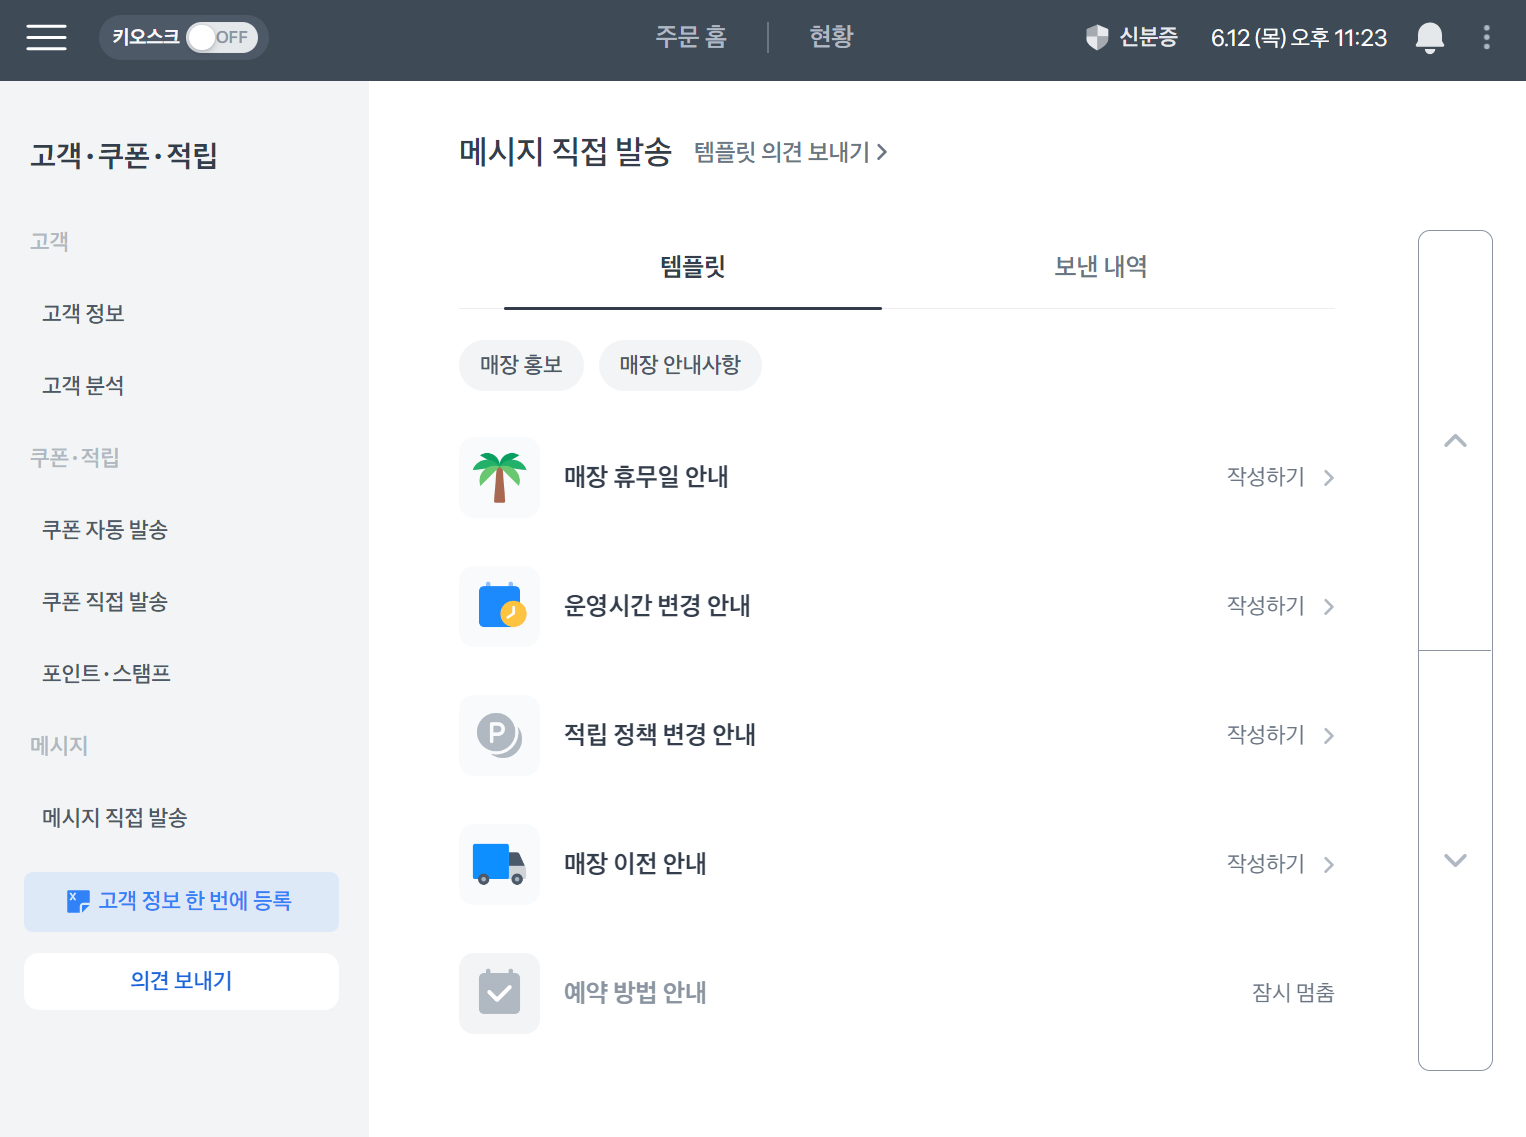Switch to 보낸 내역 tab
1526x1137 pixels.
click(x=1100, y=267)
